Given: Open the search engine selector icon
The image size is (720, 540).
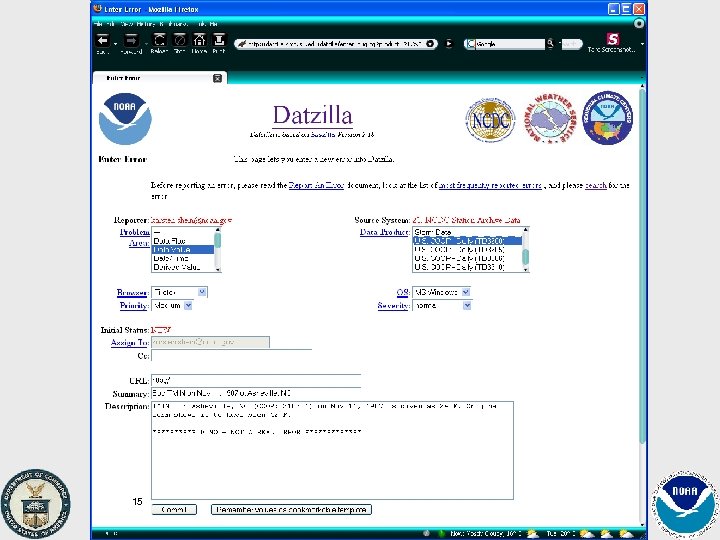Looking at the screenshot, I should tap(470, 44).
